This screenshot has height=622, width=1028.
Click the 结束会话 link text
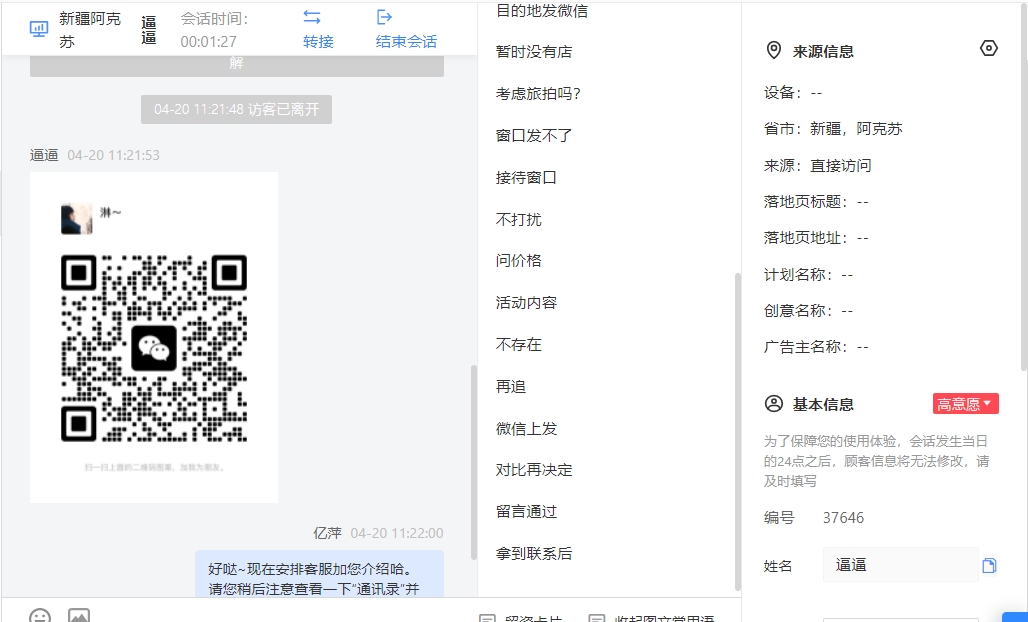tap(406, 42)
